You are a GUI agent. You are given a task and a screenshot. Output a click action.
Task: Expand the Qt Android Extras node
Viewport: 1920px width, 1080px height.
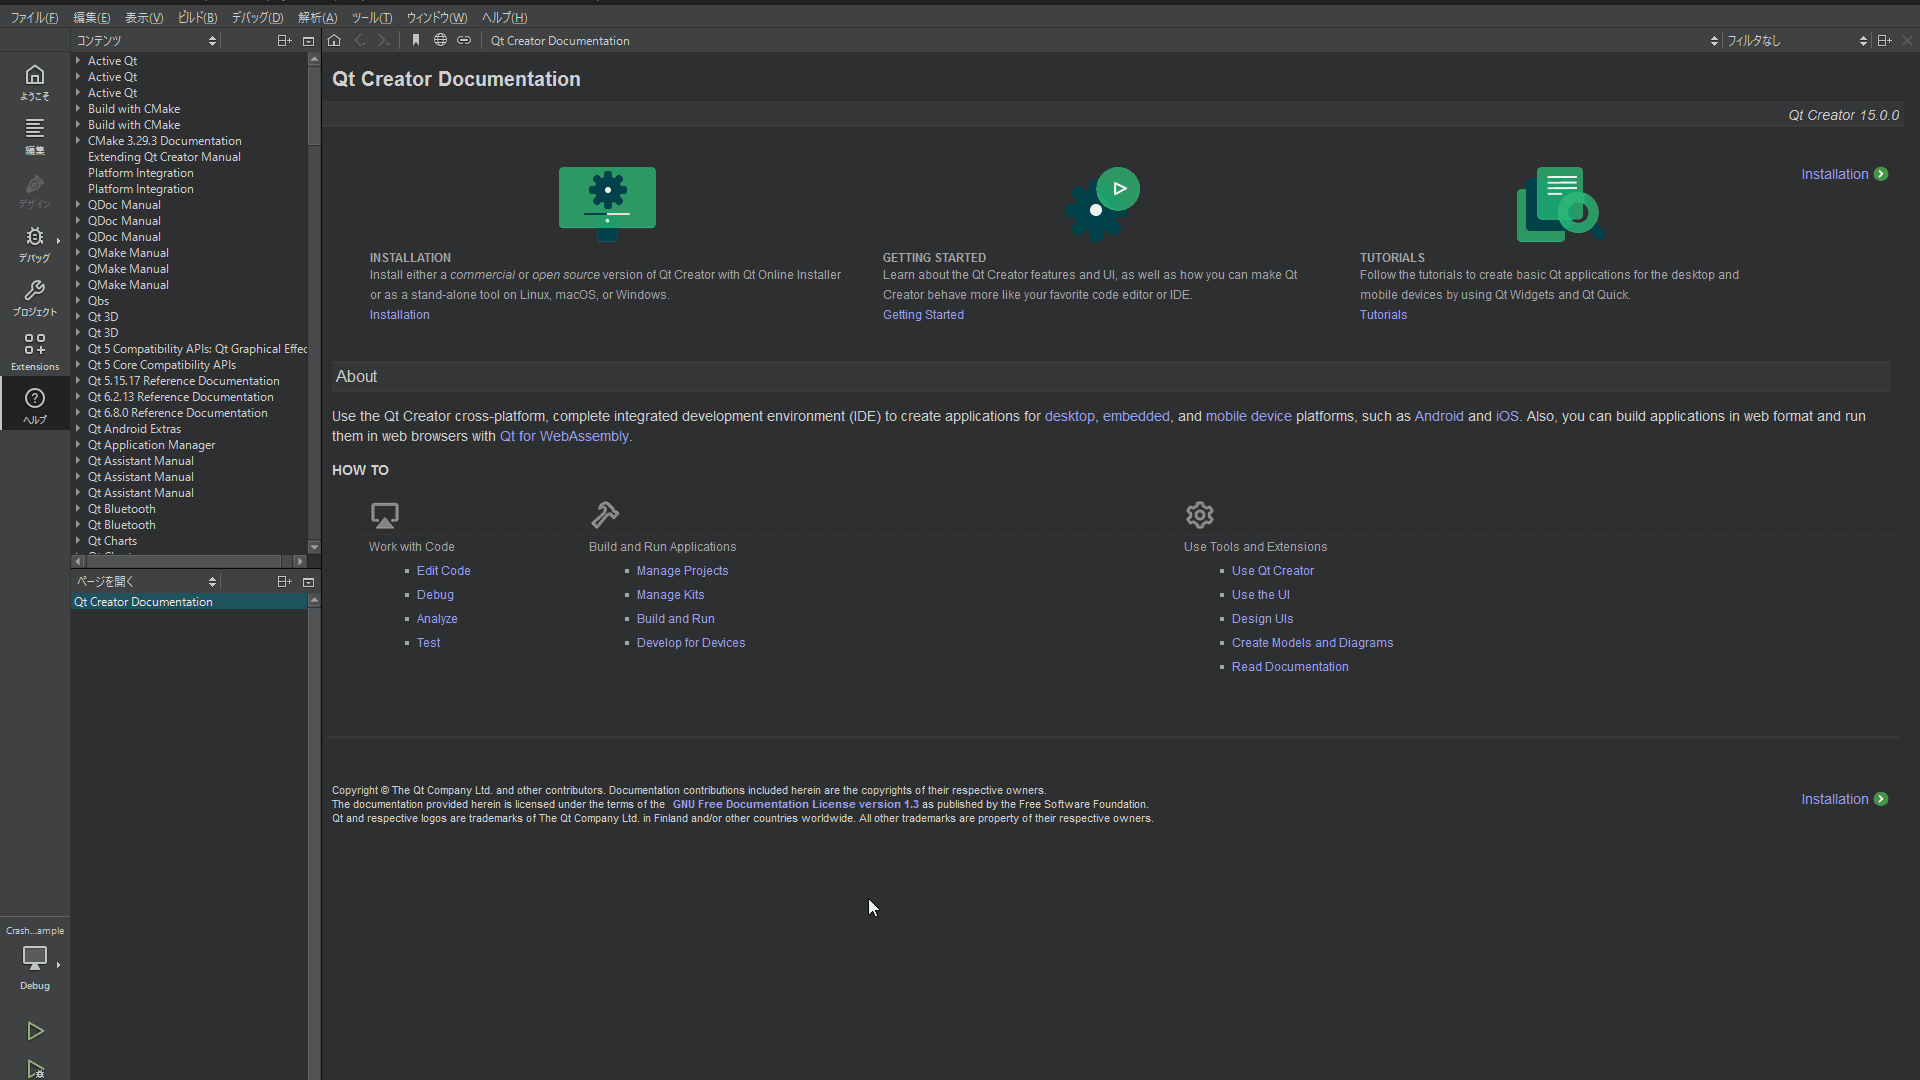click(78, 429)
